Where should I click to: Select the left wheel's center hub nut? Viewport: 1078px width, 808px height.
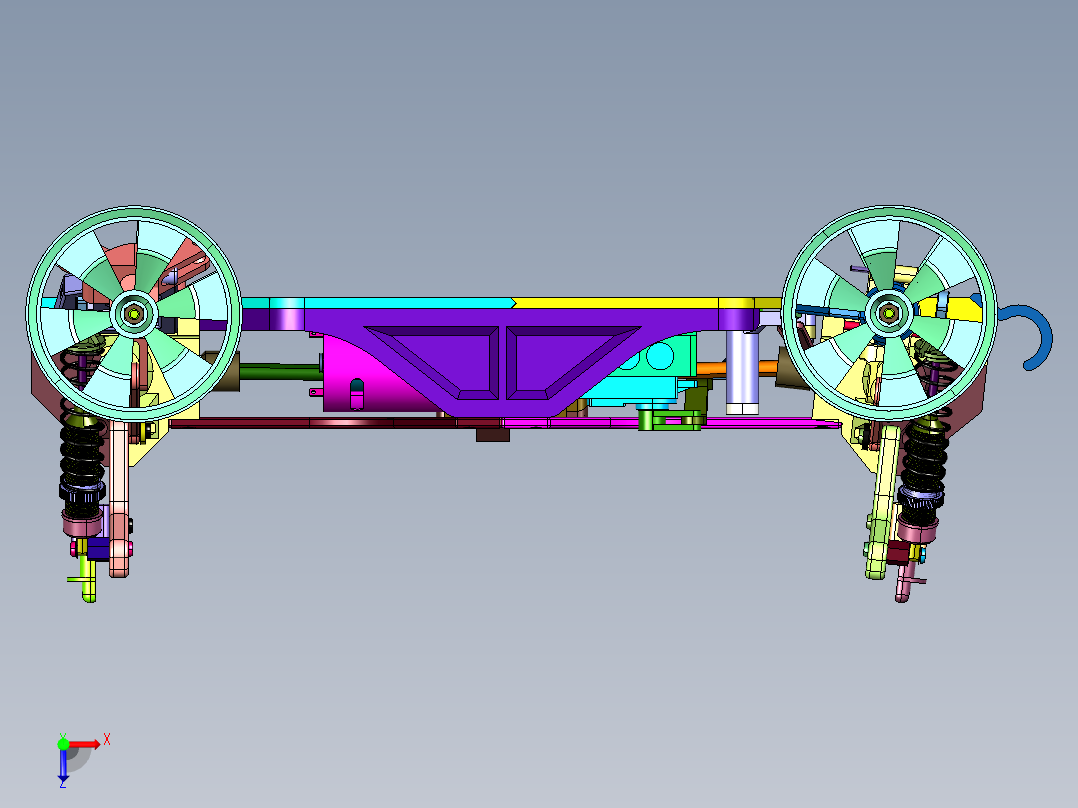point(133,314)
